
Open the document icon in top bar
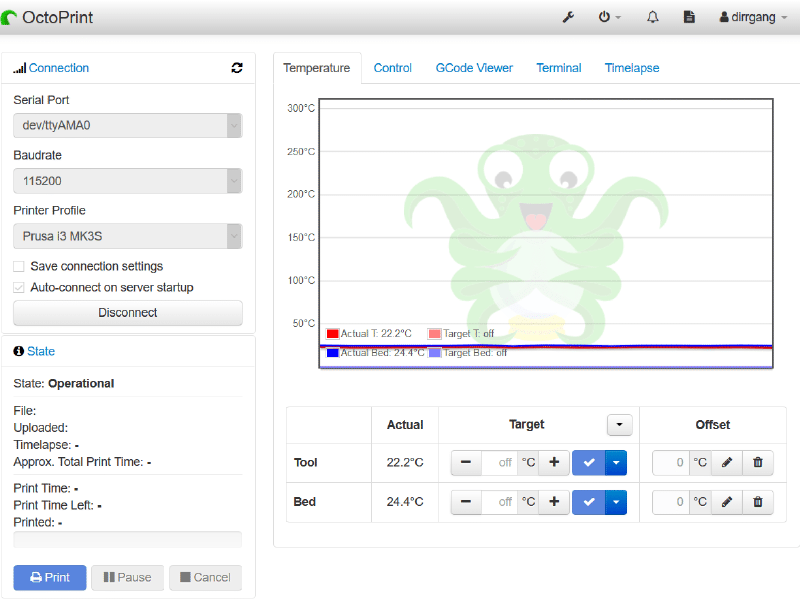tap(689, 17)
